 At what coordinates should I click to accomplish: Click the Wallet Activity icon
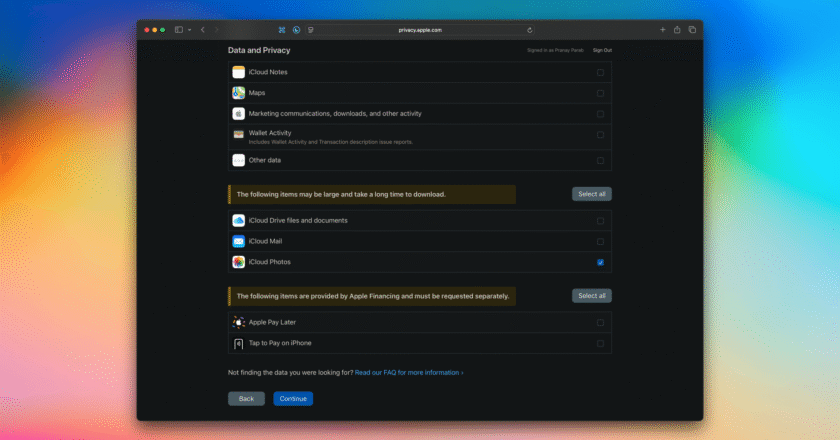tap(238, 135)
